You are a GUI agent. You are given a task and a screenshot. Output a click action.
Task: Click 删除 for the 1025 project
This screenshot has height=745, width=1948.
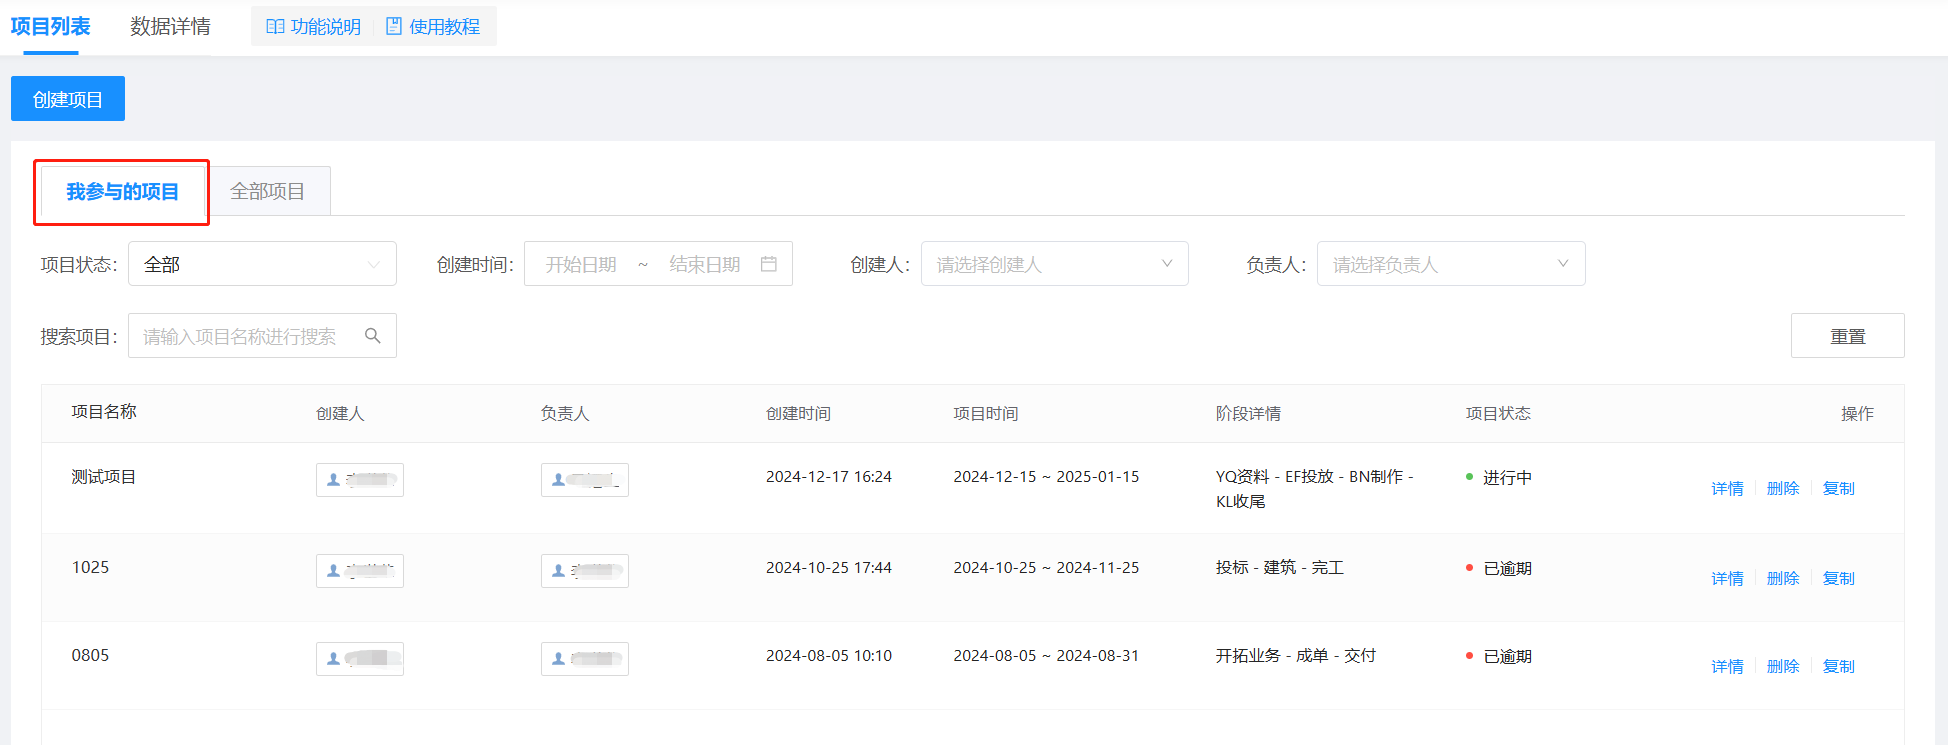(1783, 579)
